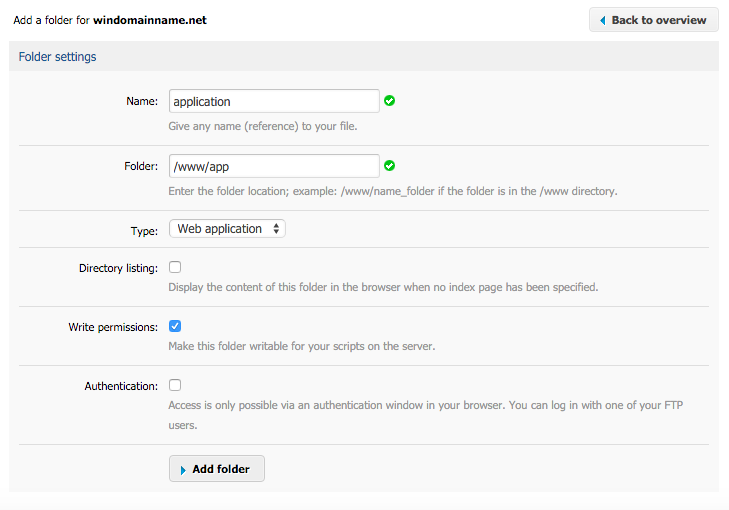The width and height of the screenshot is (729, 510).
Task: Go Back to overview
Action: coord(654,20)
